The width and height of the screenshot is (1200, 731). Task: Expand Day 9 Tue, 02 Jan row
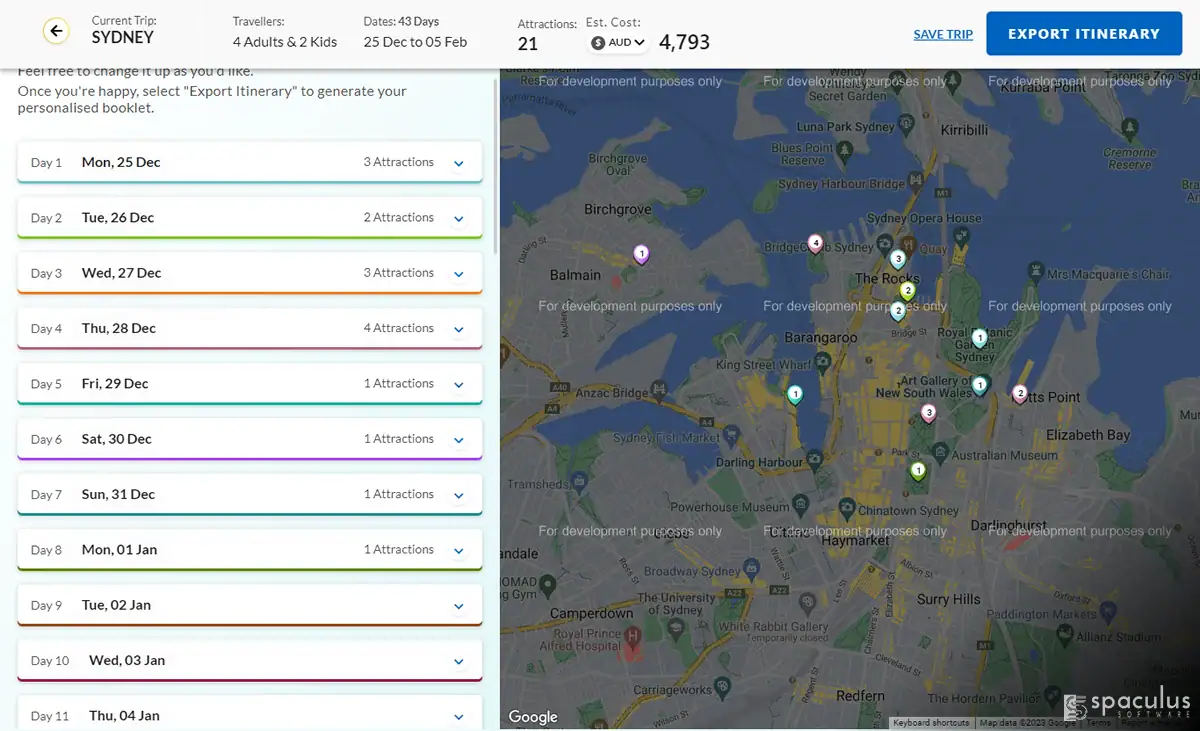point(250,605)
